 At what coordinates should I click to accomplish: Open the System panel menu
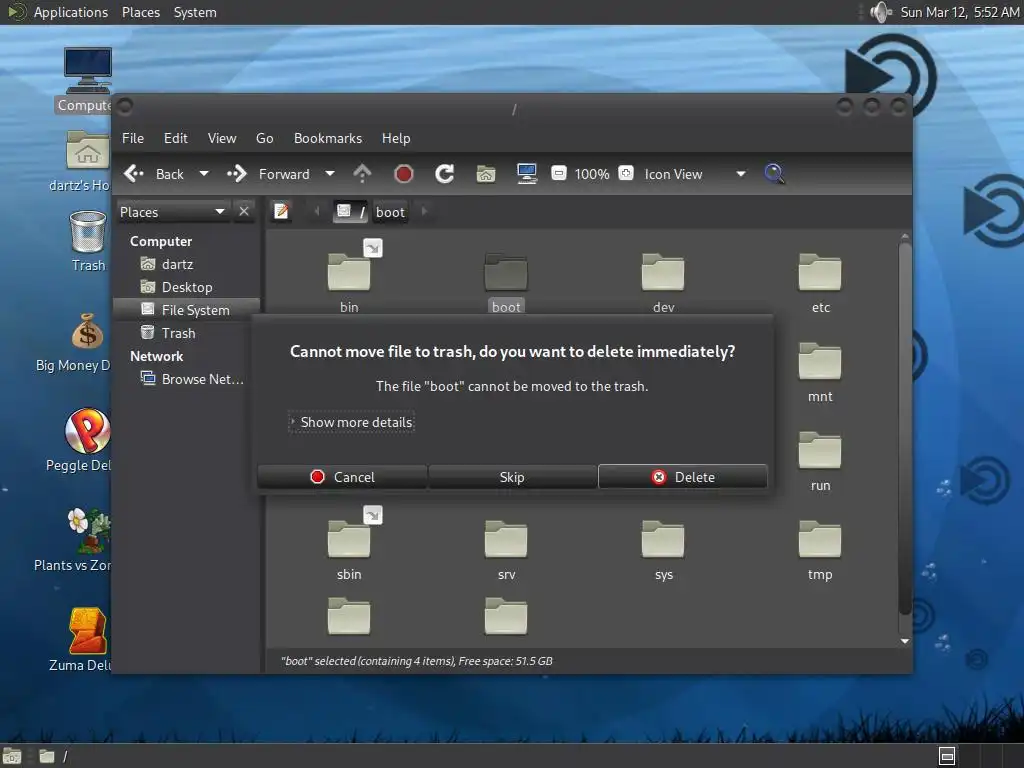[195, 12]
